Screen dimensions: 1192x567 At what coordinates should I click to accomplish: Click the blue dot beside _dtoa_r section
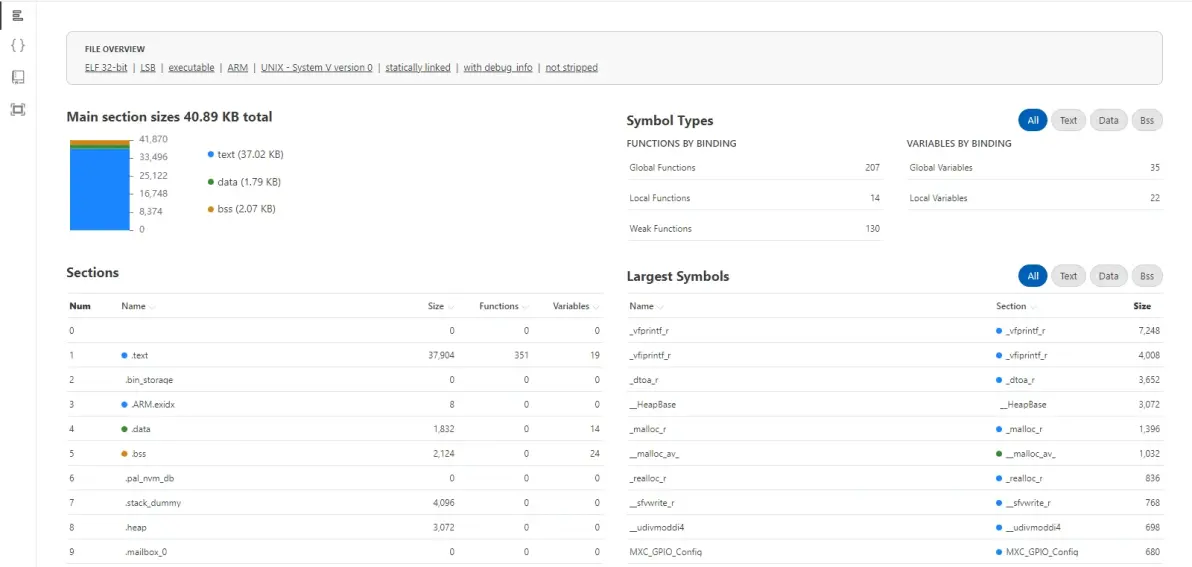(999, 380)
